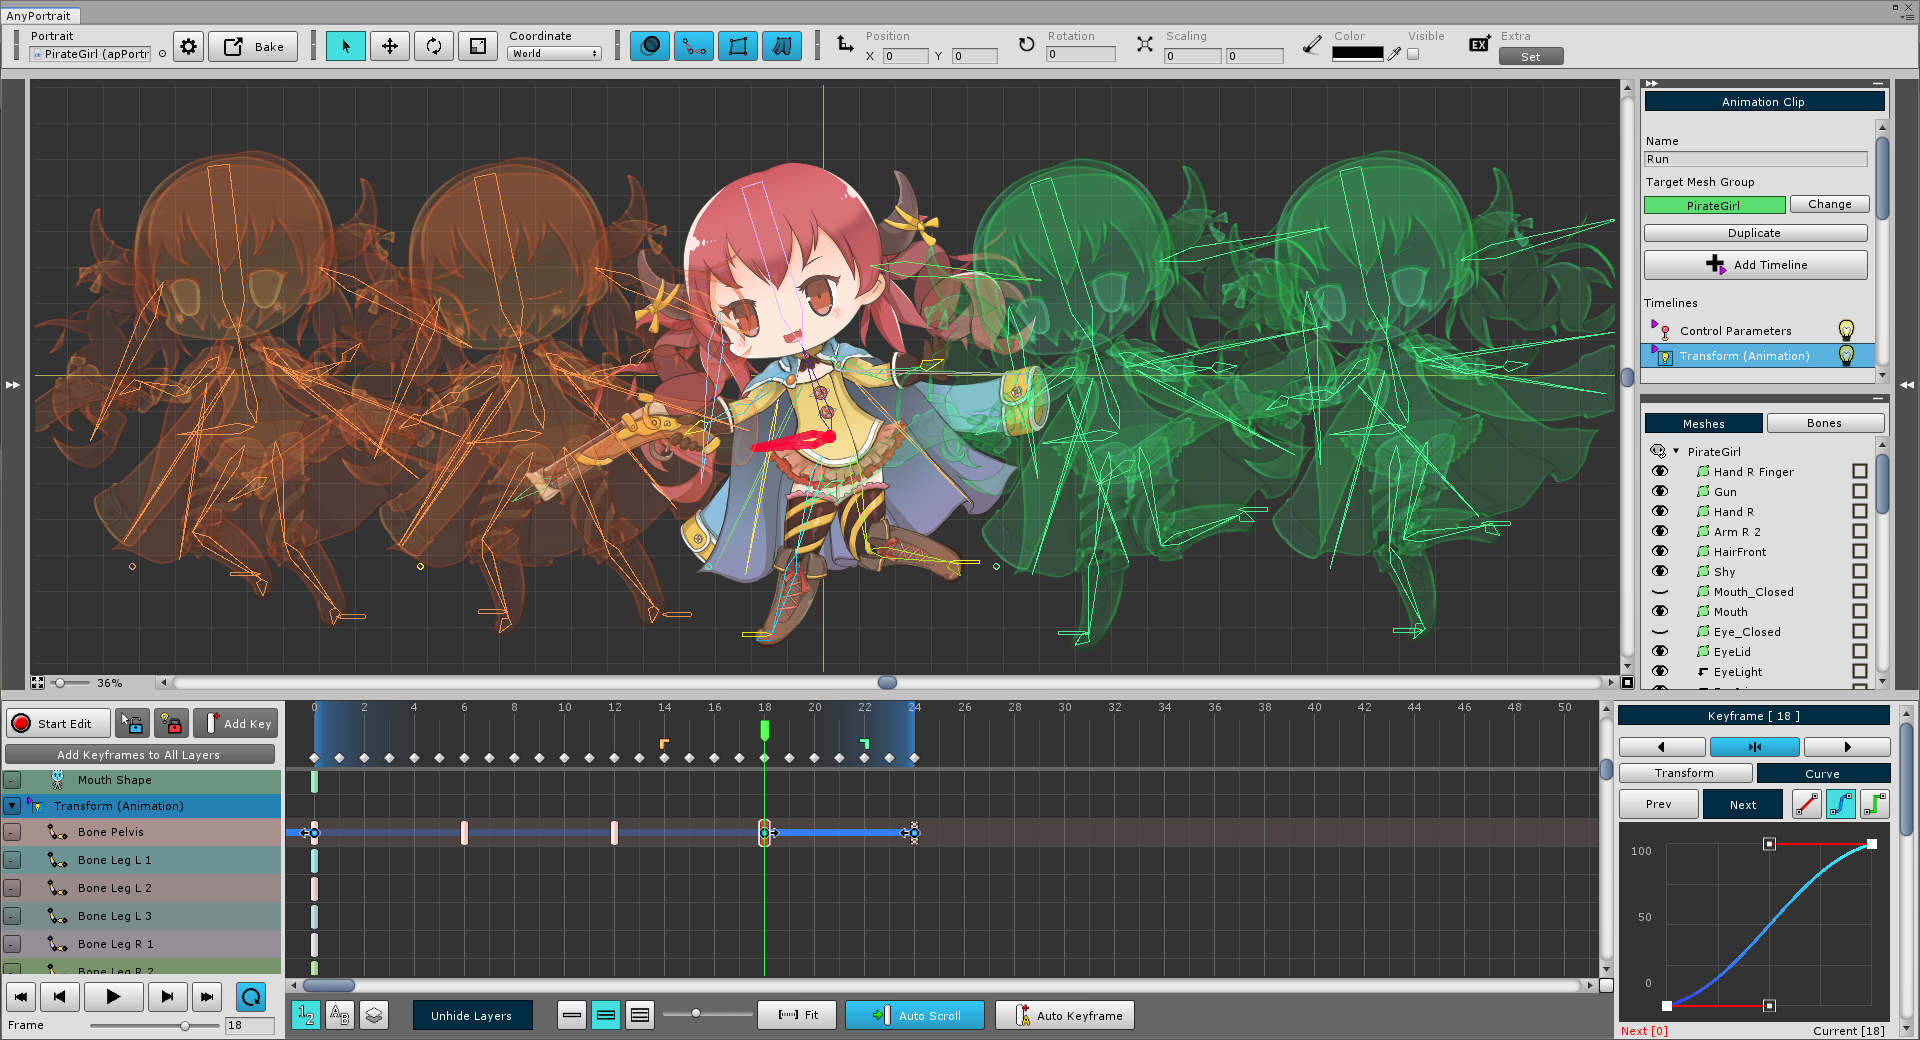Click the Bake button
The width and height of the screenshot is (1920, 1040).
253,46
